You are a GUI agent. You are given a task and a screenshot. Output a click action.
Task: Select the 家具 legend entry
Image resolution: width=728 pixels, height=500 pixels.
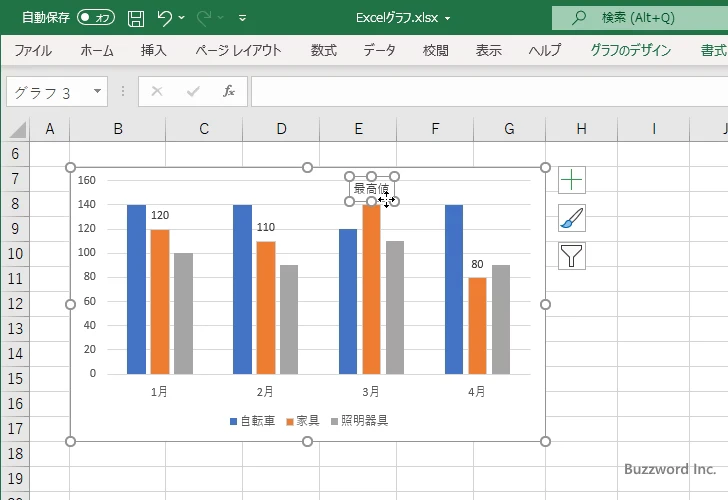(x=303, y=421)
